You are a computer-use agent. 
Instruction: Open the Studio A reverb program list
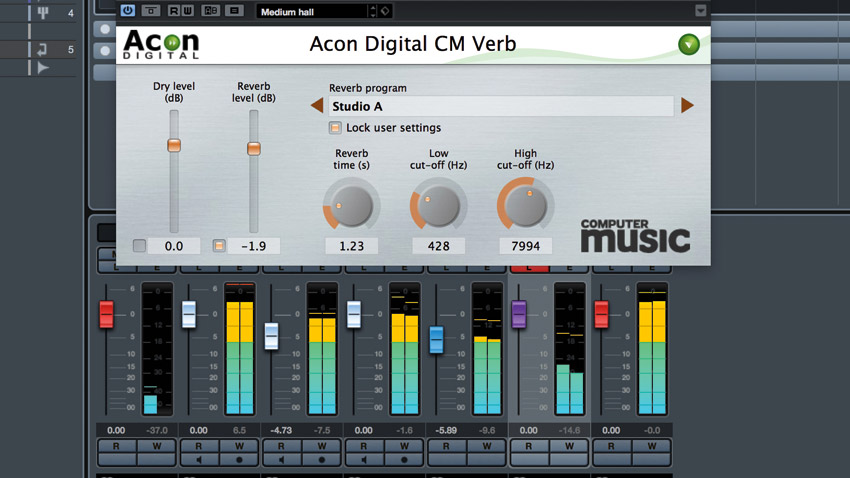501,106
